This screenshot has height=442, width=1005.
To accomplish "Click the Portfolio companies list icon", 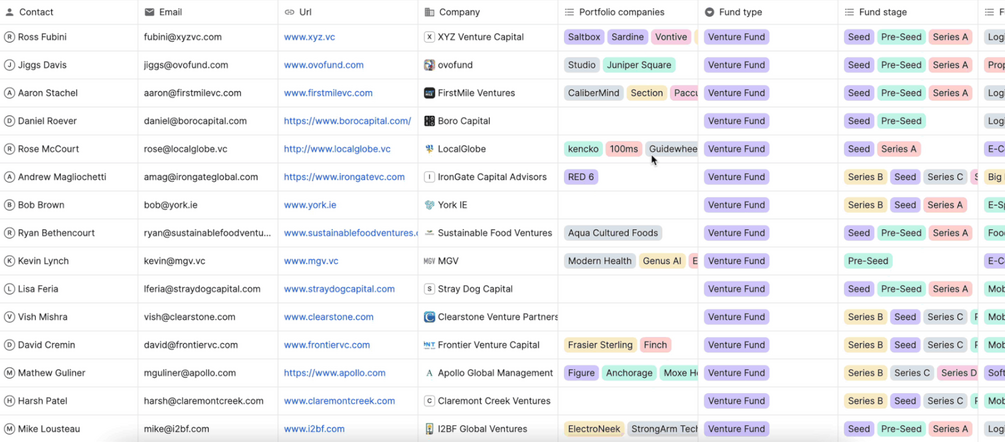I will pyautogui.click(x=569, y=12).
